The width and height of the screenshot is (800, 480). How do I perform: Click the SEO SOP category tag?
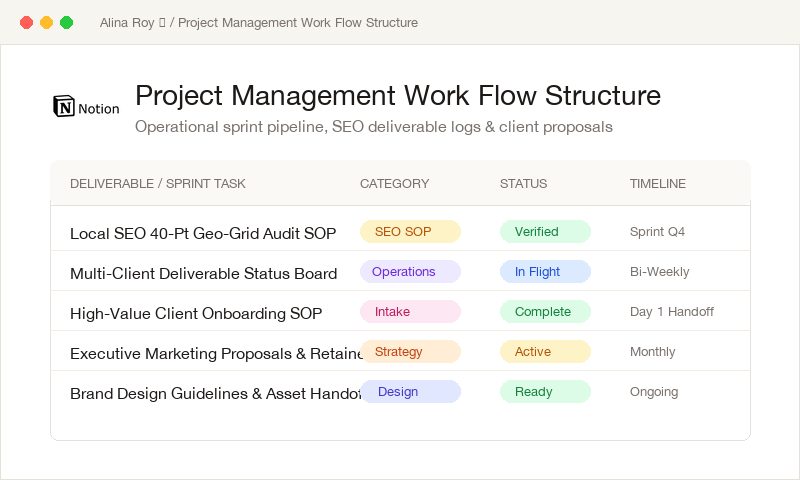pos(410,232)
